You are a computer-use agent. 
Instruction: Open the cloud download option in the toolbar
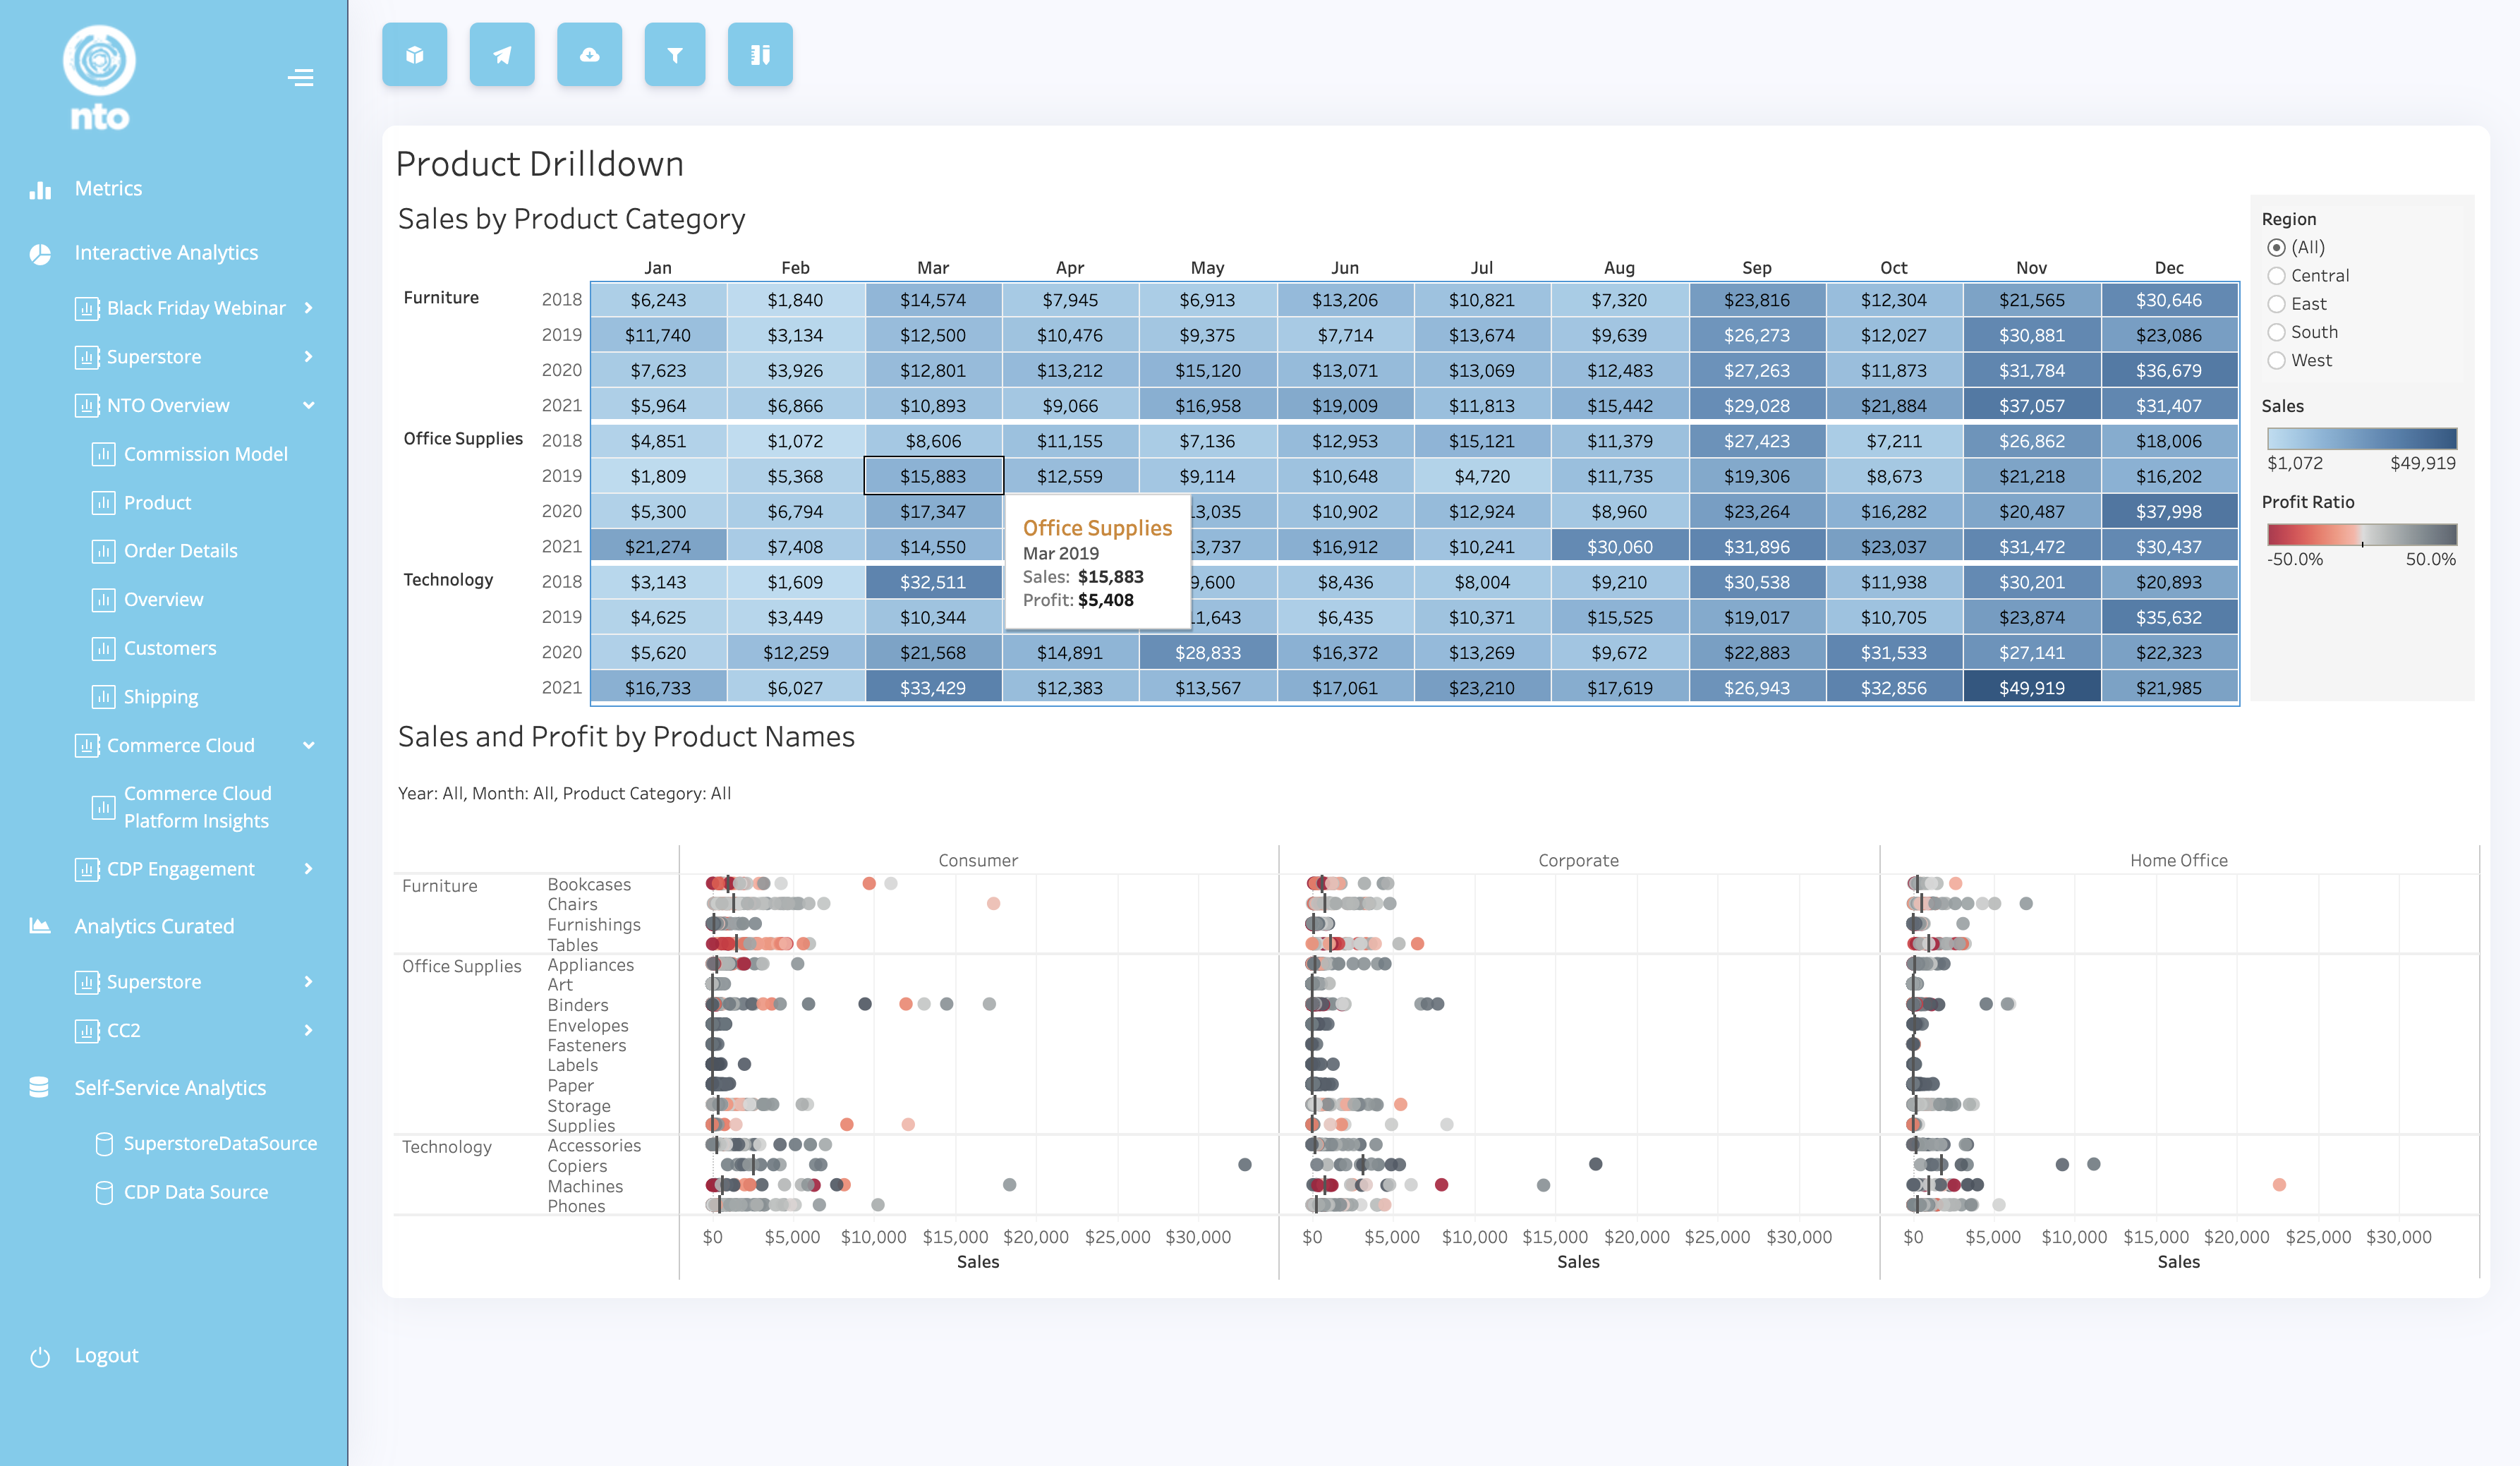589,55
